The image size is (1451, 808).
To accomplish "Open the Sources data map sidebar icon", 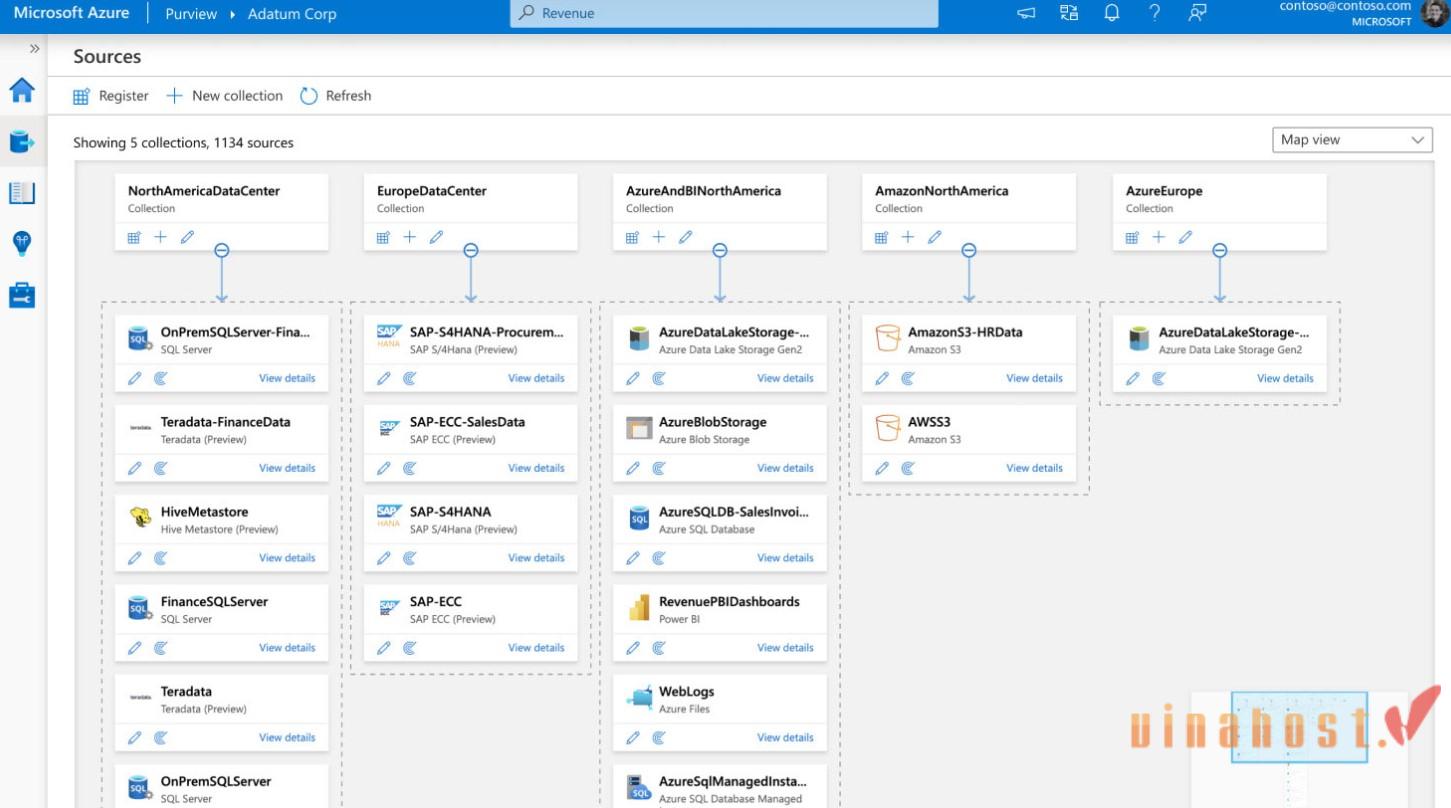I will tap(22, 142).
